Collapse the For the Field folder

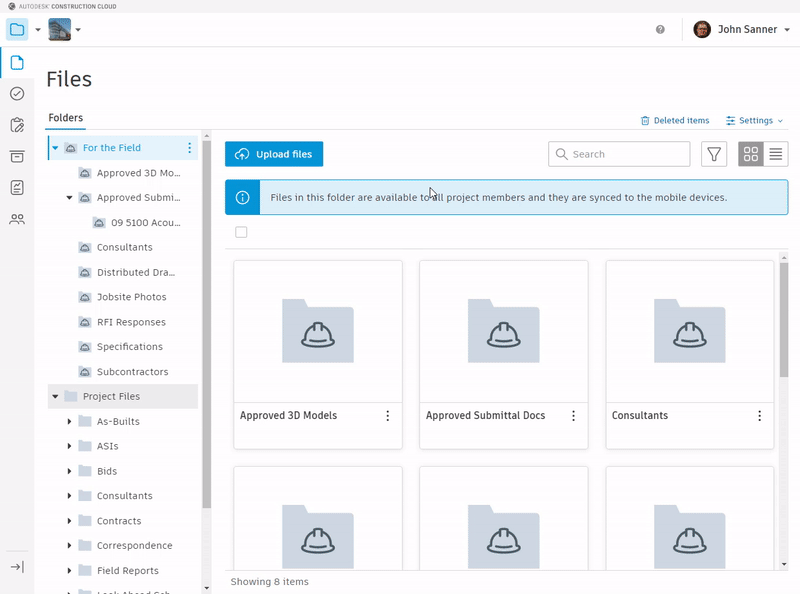(x=55, y=148)
